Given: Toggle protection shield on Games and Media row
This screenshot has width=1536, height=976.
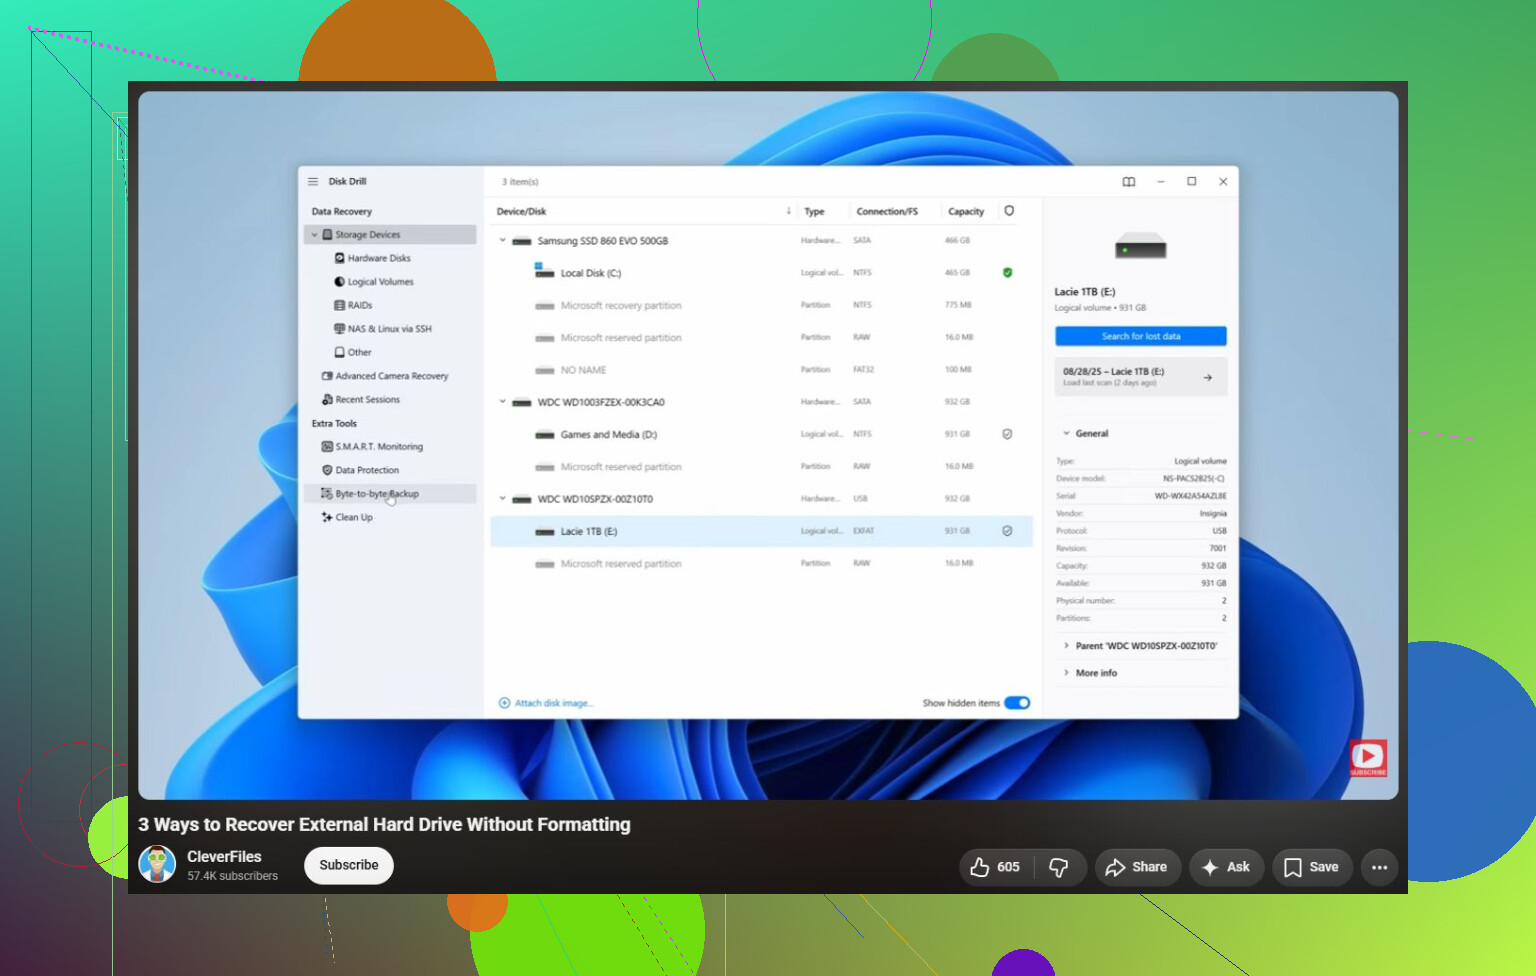Looking at the screenshot, I should (x=1007, y=434).
